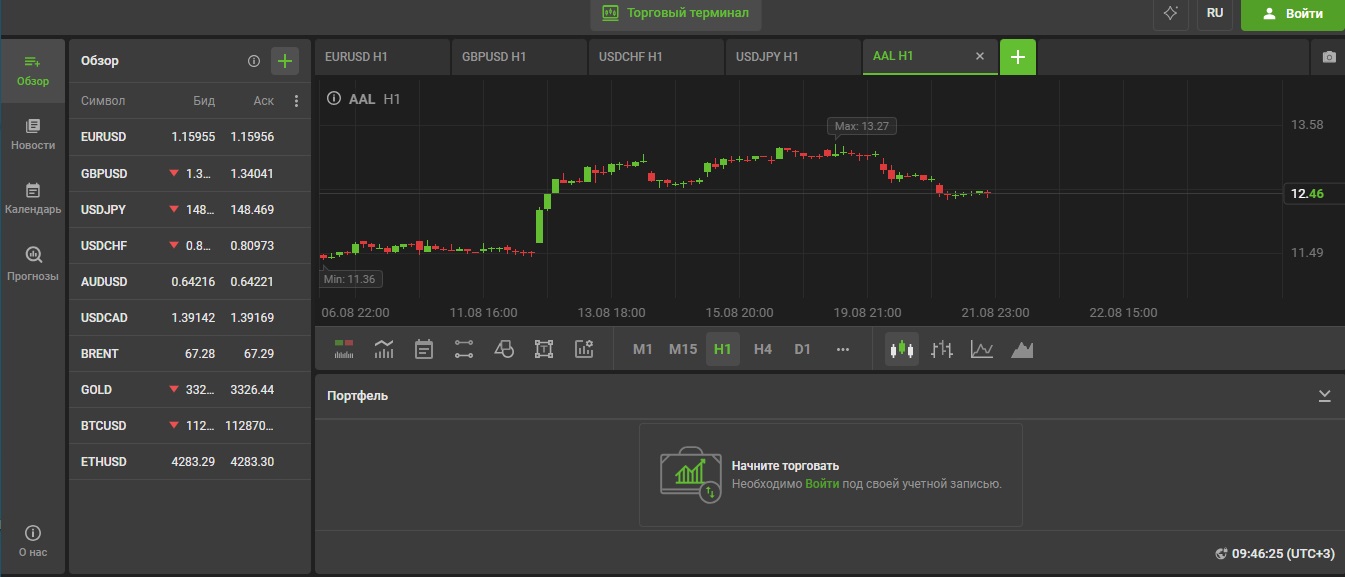Open the indicators tool in chart toolbar

(x=384, y=349)
